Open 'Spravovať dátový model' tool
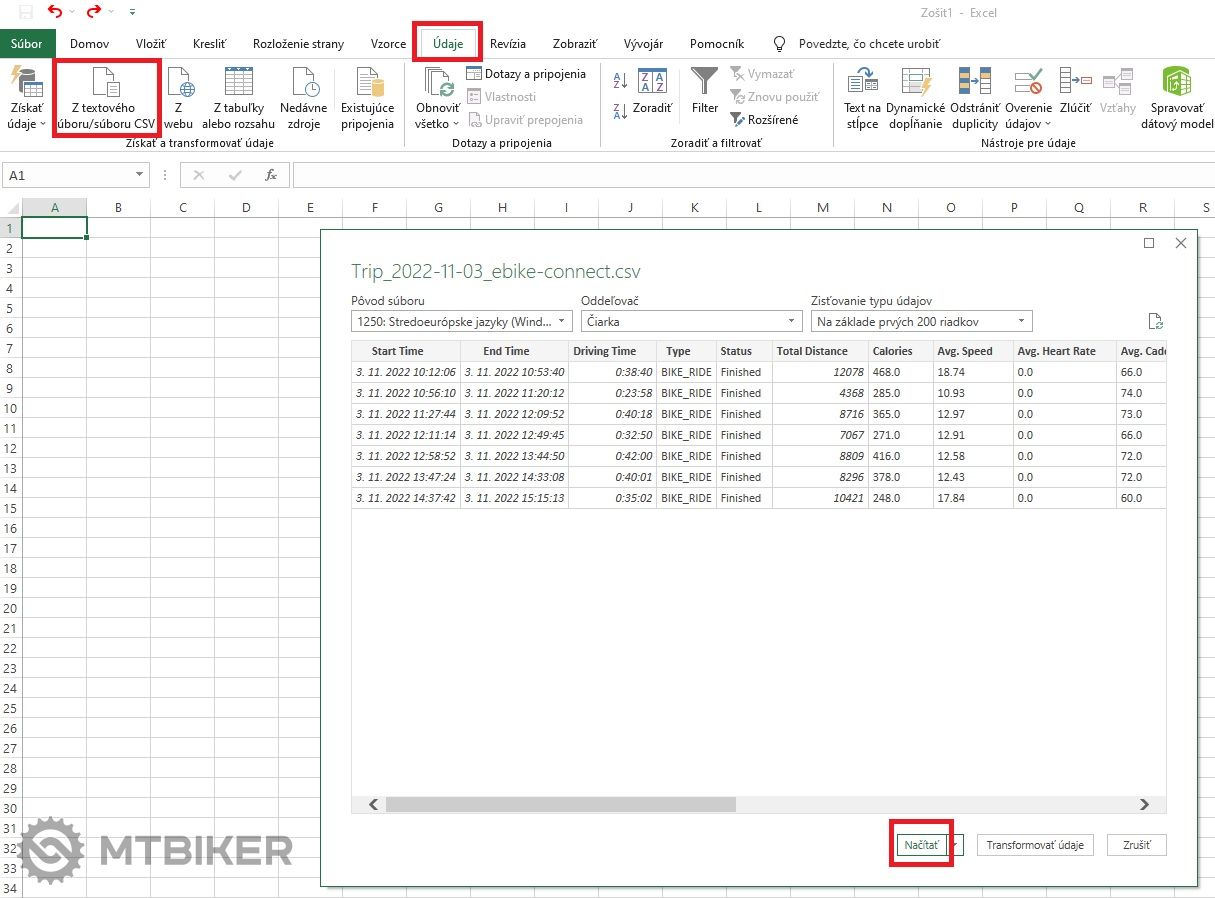 (x=1176, y=82)
